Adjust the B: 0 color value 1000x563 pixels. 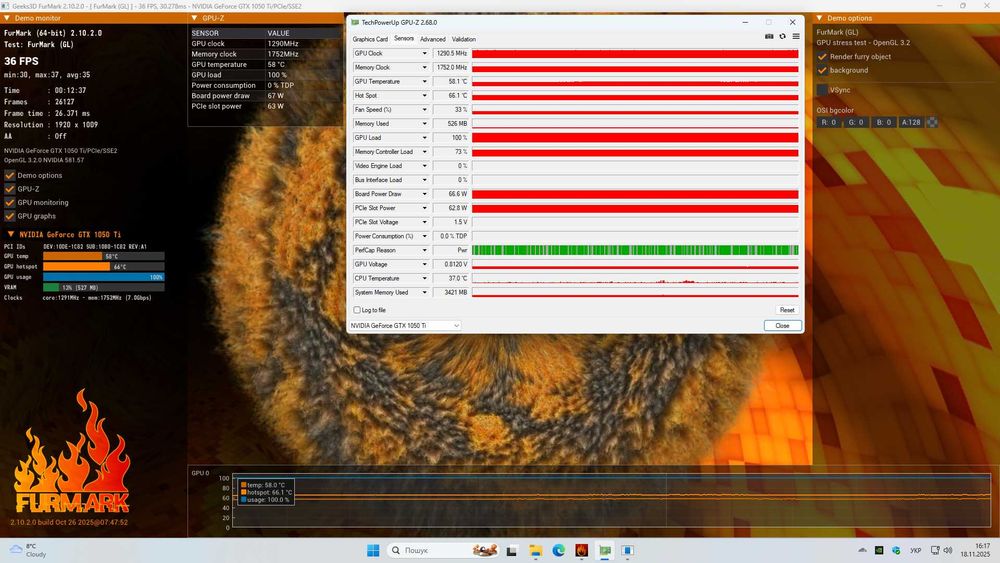tap(883, 122)
